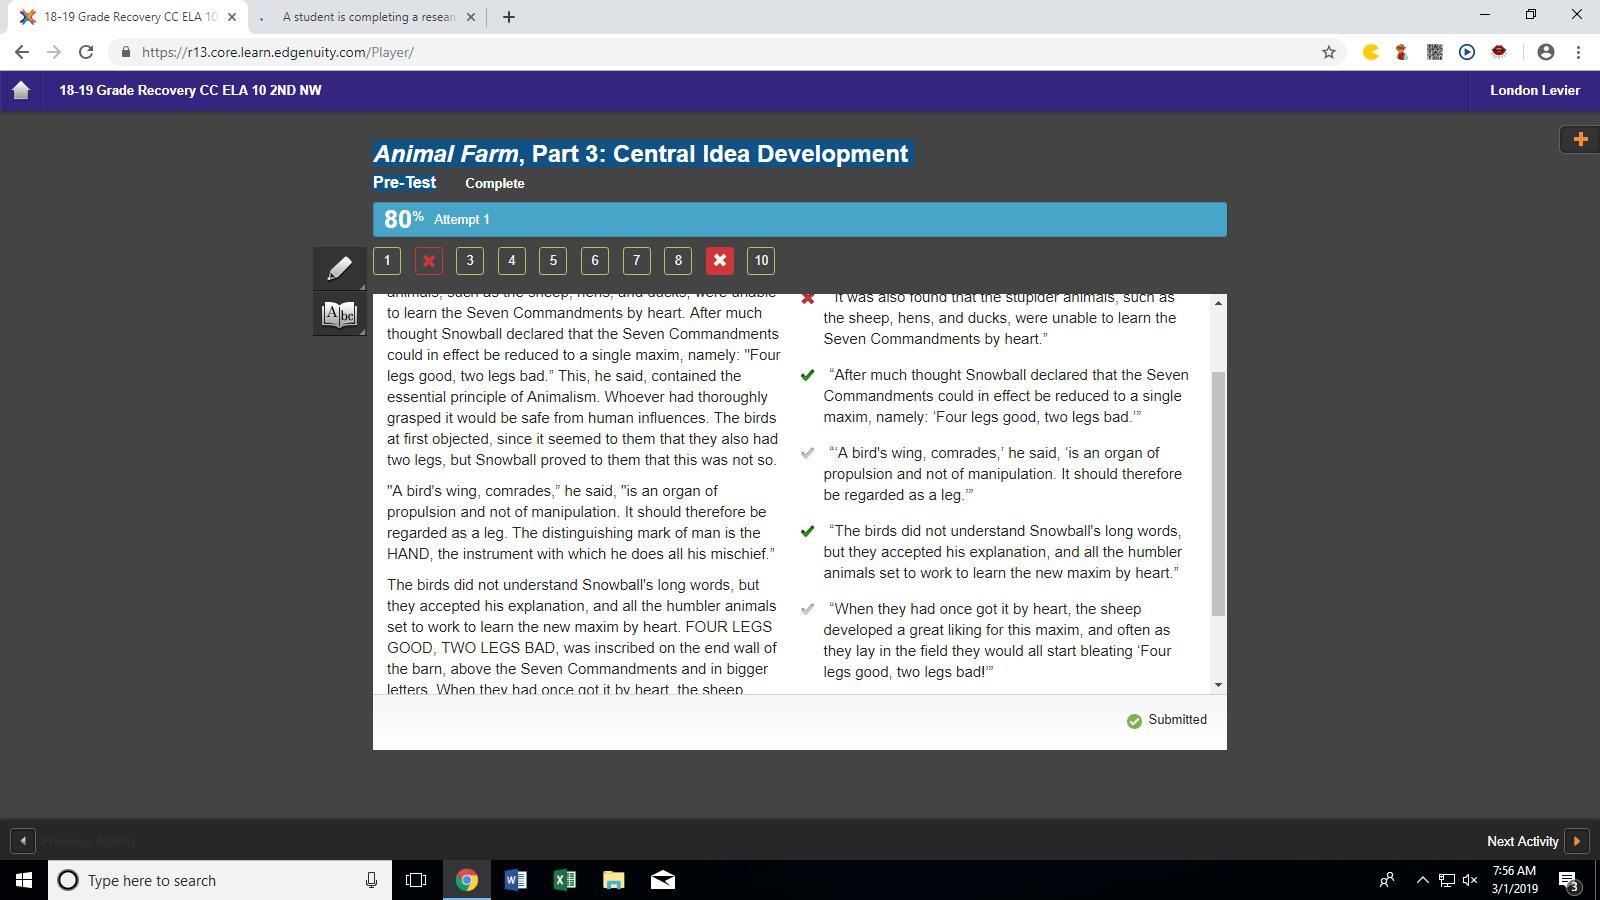Click the home icon in purple header
1600x900 pixels.
[21, 90]
